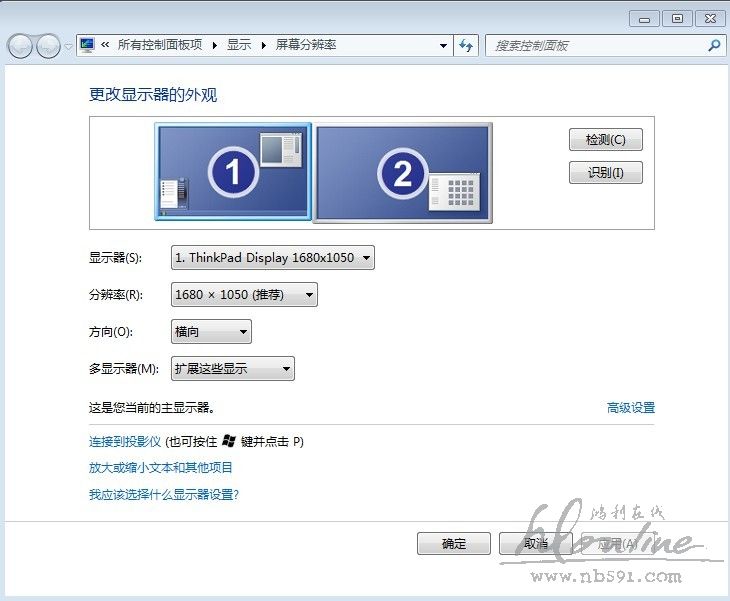The height and width of the screenshot is (601, 730).
Task: Go to 显示 breadcrumb item
Action: coord(239,45)
